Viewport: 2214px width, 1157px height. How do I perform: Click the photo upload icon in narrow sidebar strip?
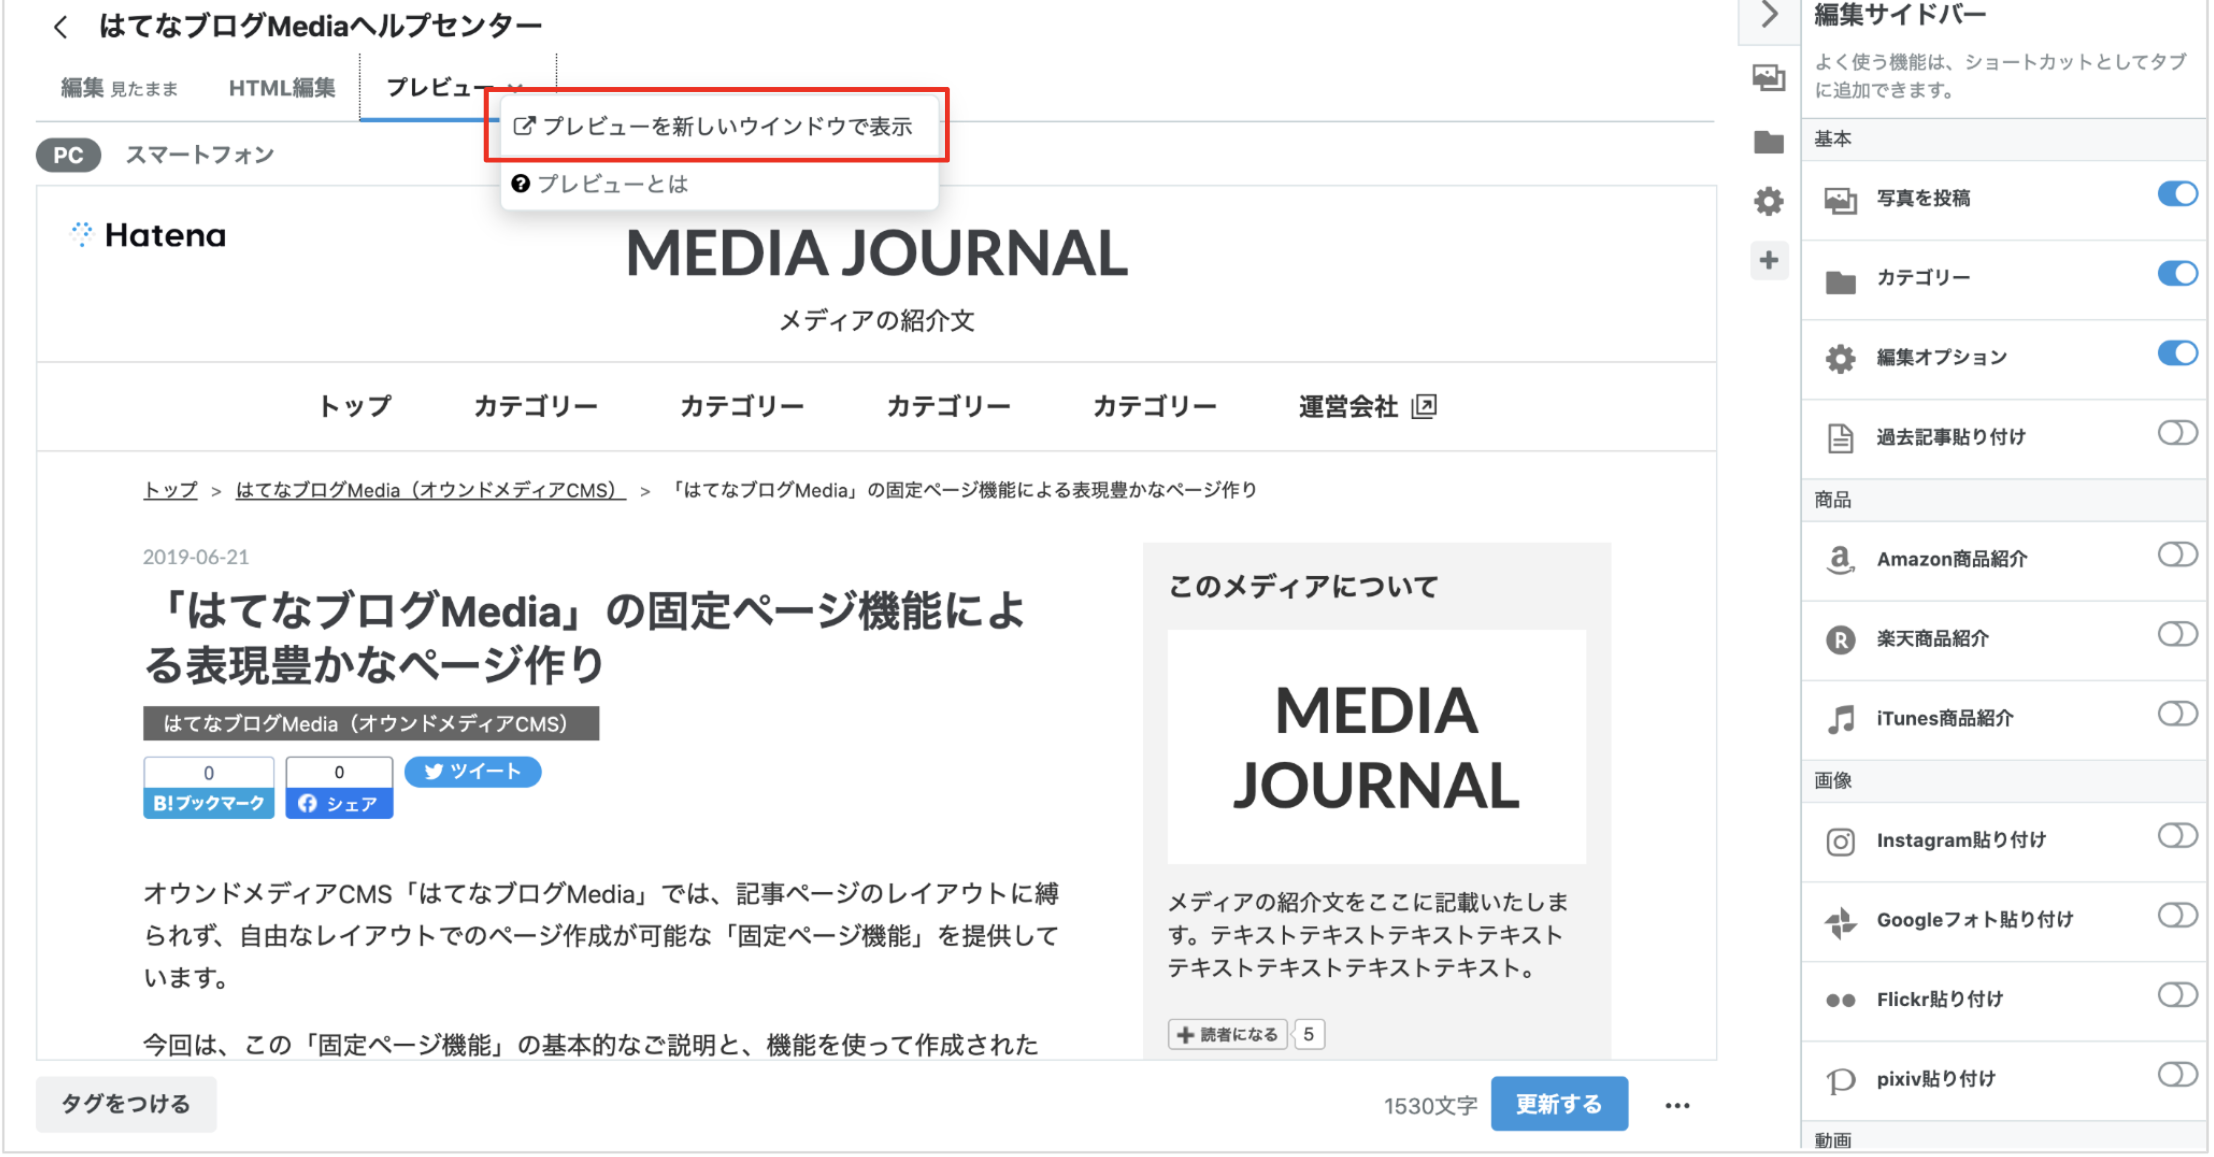coord(1768,78)
